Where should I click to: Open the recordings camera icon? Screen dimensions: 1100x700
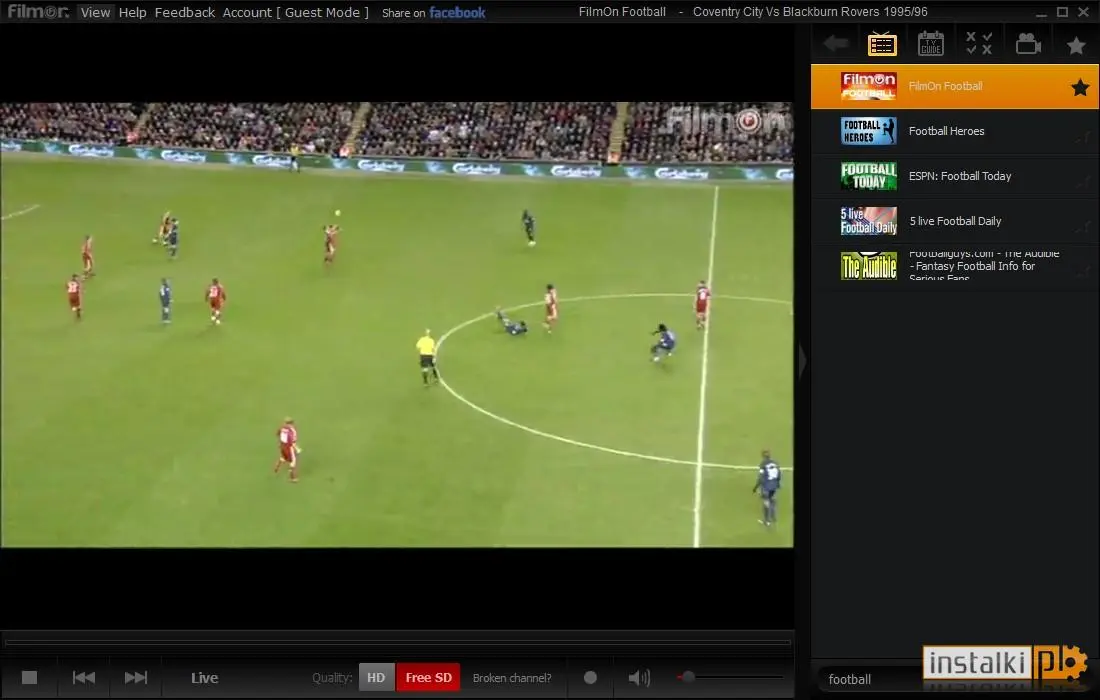point(1028,44)
